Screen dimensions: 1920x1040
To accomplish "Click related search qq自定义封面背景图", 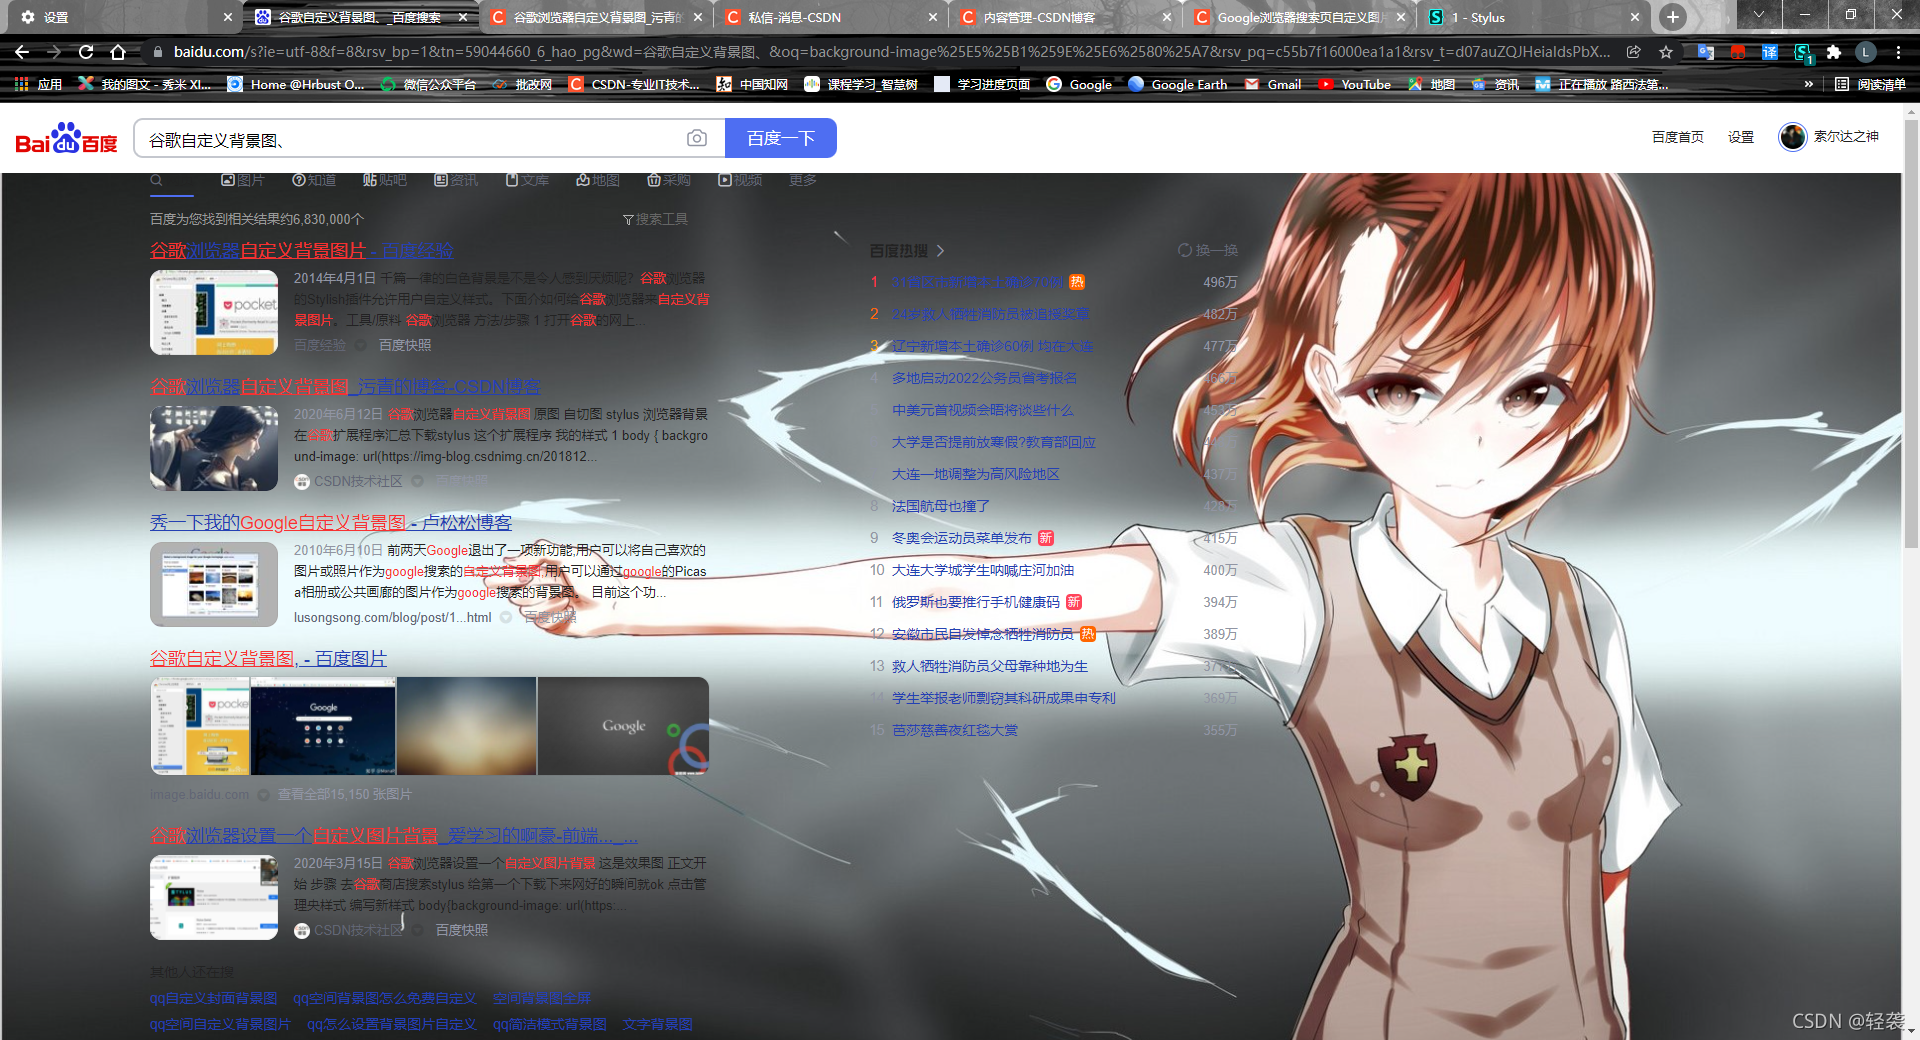I will tap(213, 998).
